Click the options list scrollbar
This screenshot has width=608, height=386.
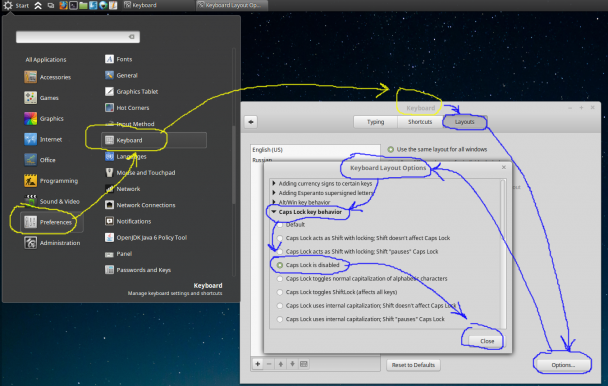(x=503, y=254)
